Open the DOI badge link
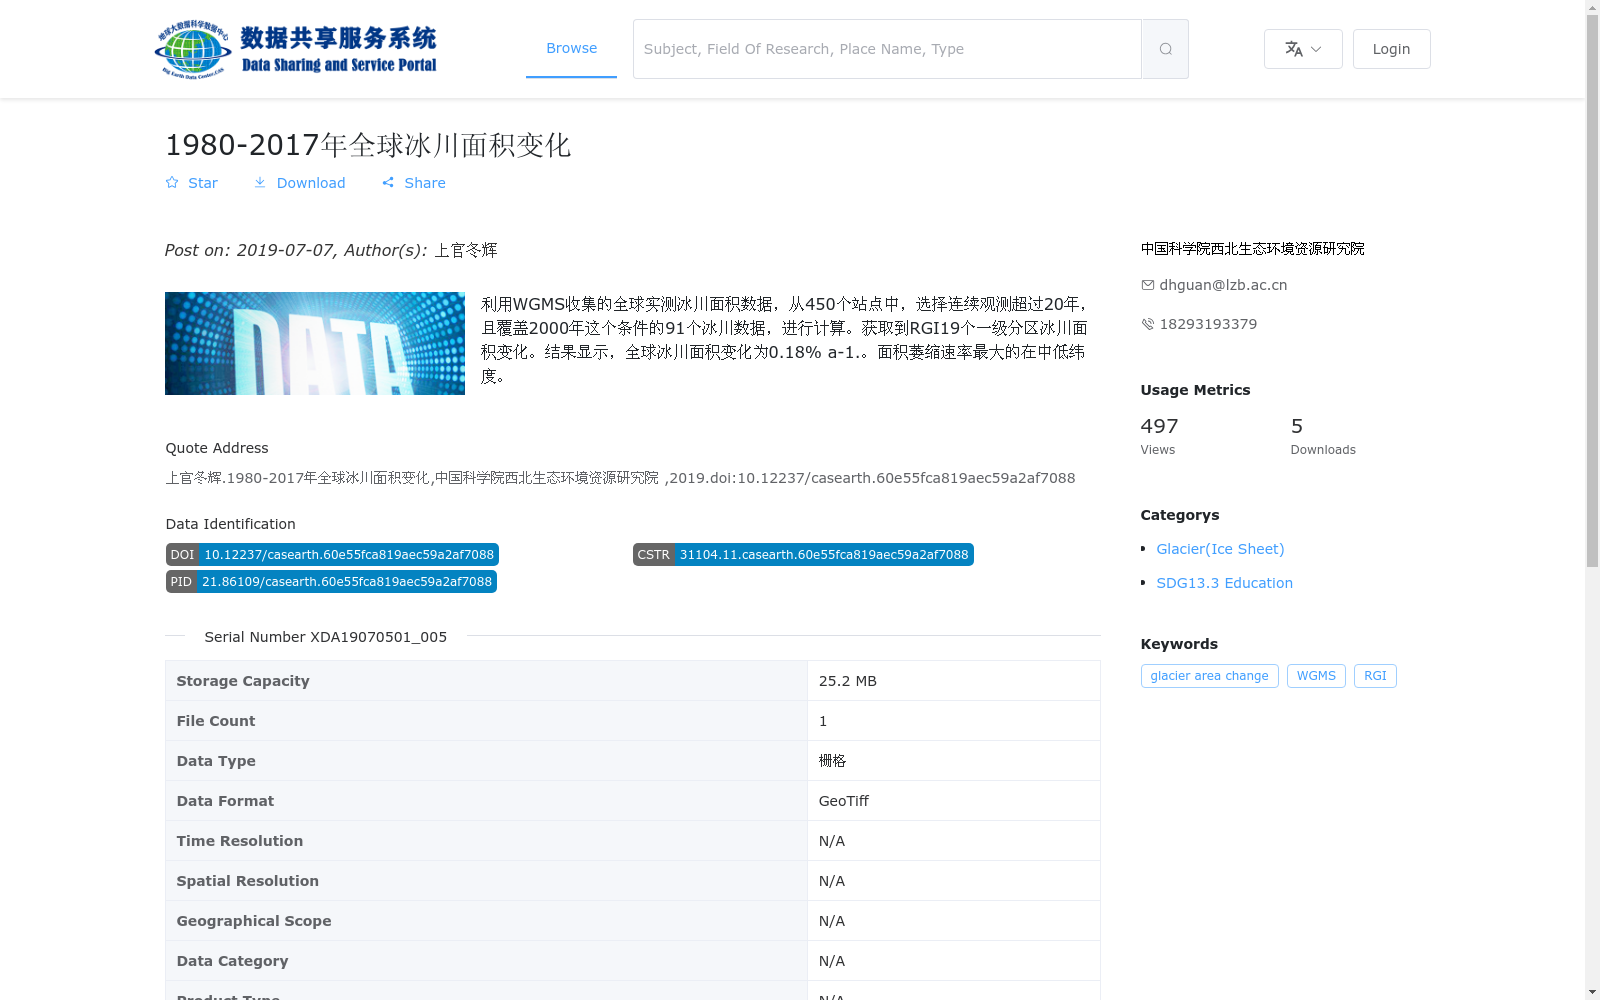Viewport: 1600px width, 1000px height. coord(332,555)
